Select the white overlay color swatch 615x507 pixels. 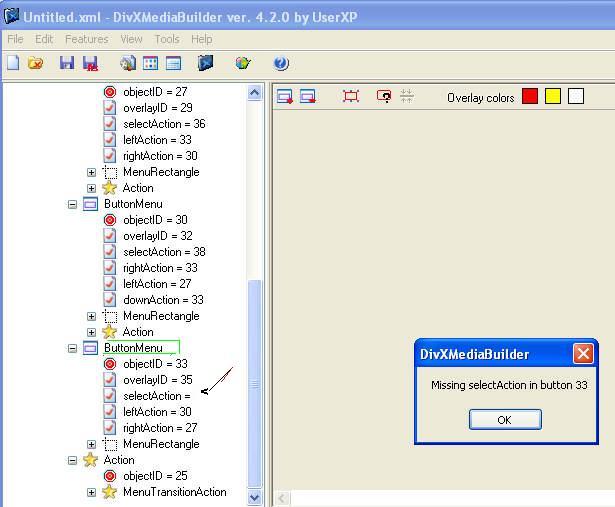coord(576,96)
